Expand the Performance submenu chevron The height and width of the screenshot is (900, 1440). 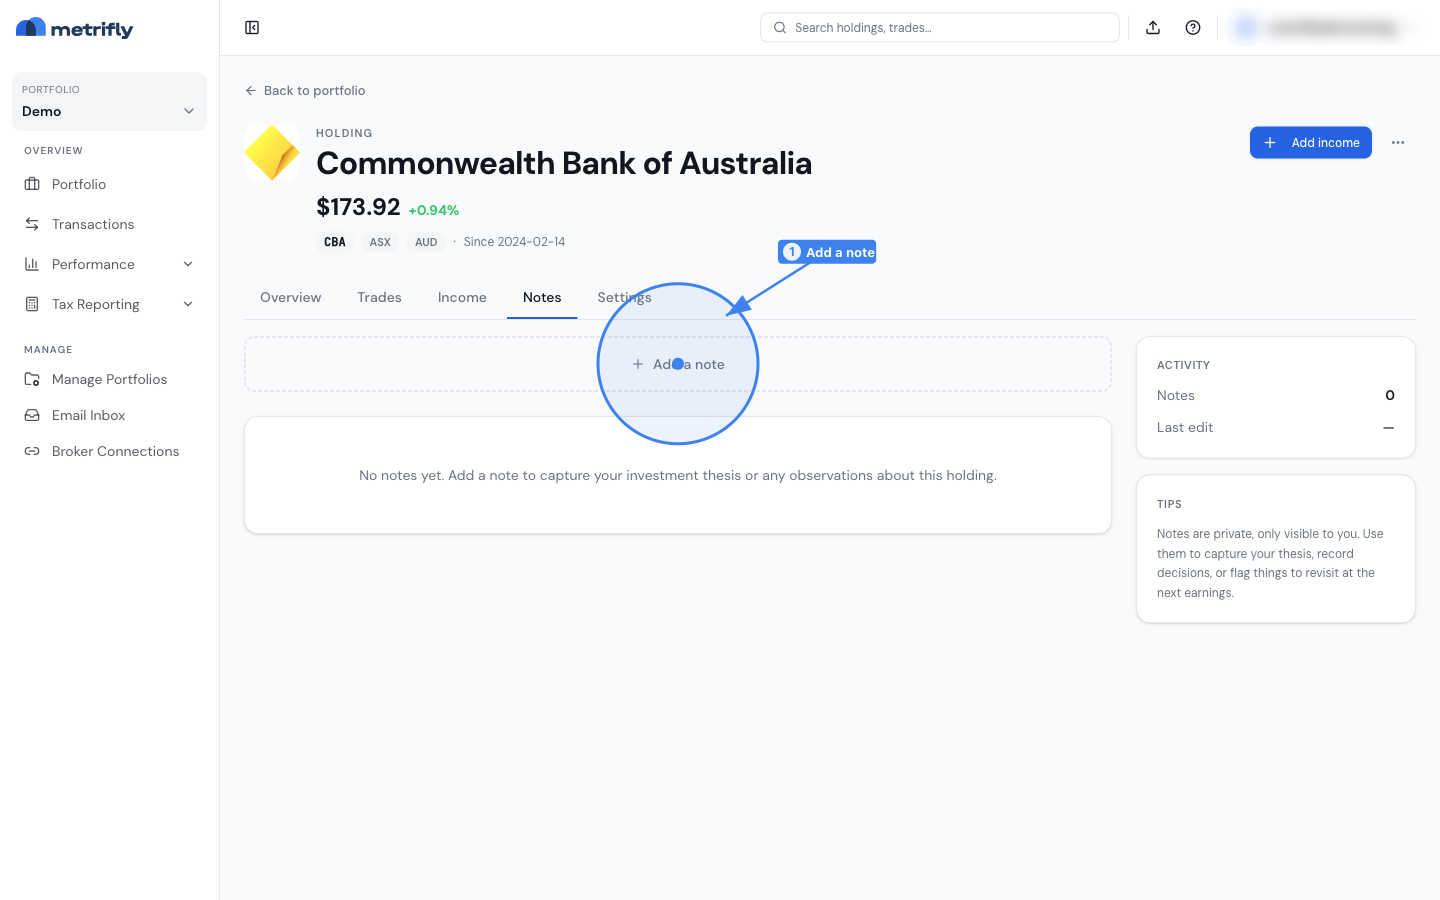[x=188, y=264]
